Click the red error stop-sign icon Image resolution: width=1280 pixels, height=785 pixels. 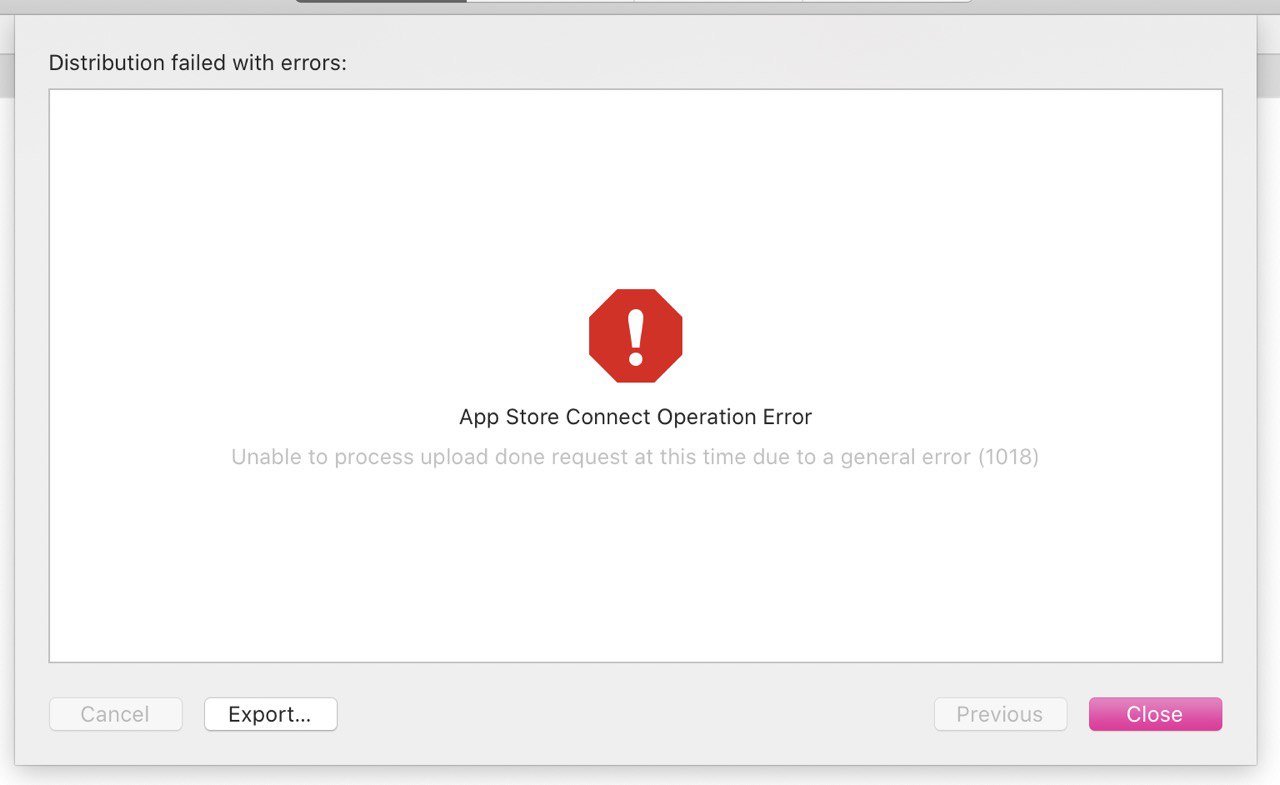[x=635, y=336]
